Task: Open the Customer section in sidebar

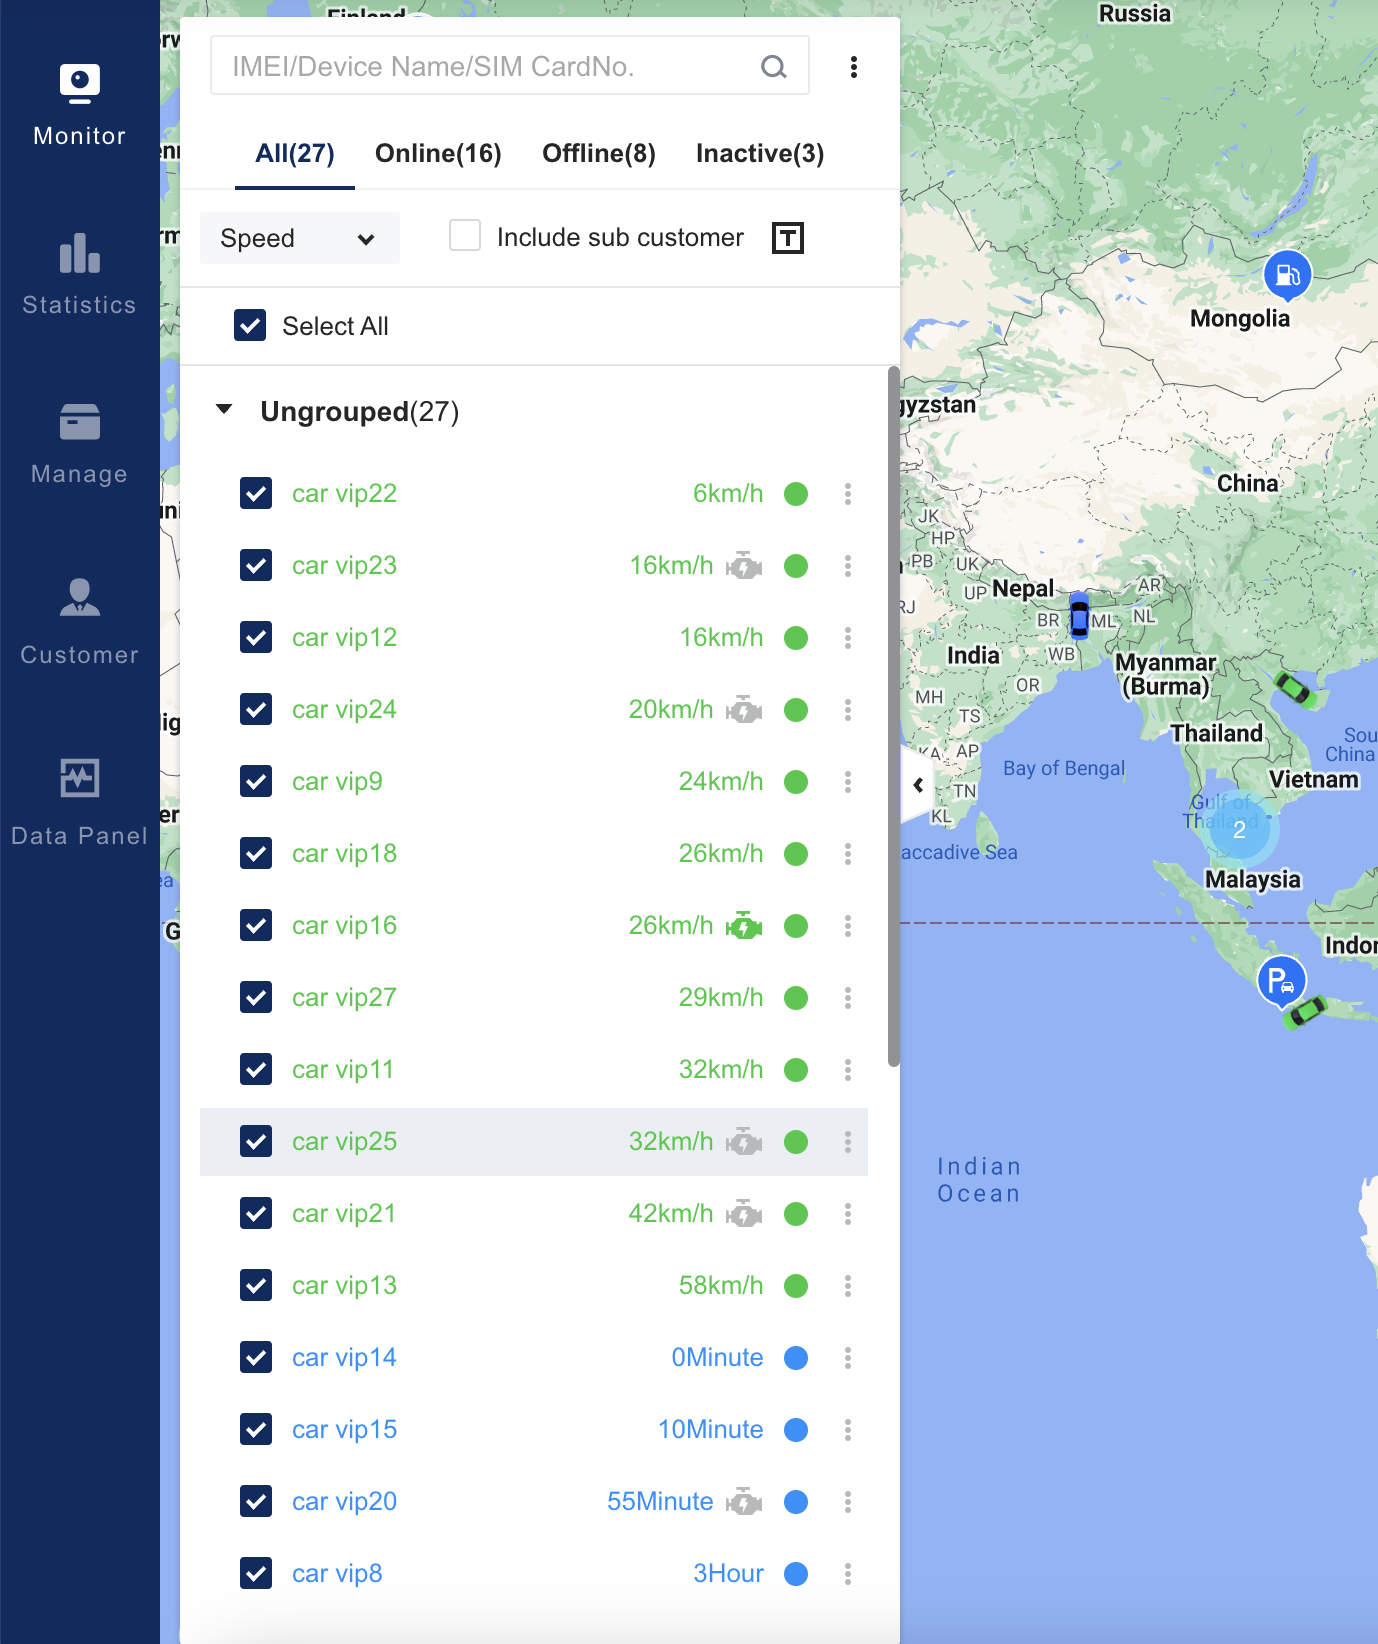Action: pos(79,622)
